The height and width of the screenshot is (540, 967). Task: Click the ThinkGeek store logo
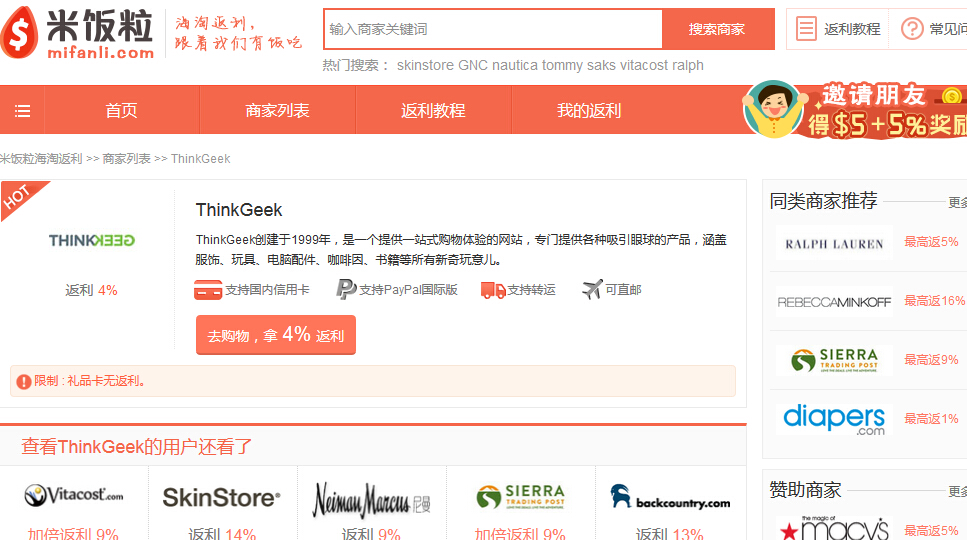[x=91, y=240]
